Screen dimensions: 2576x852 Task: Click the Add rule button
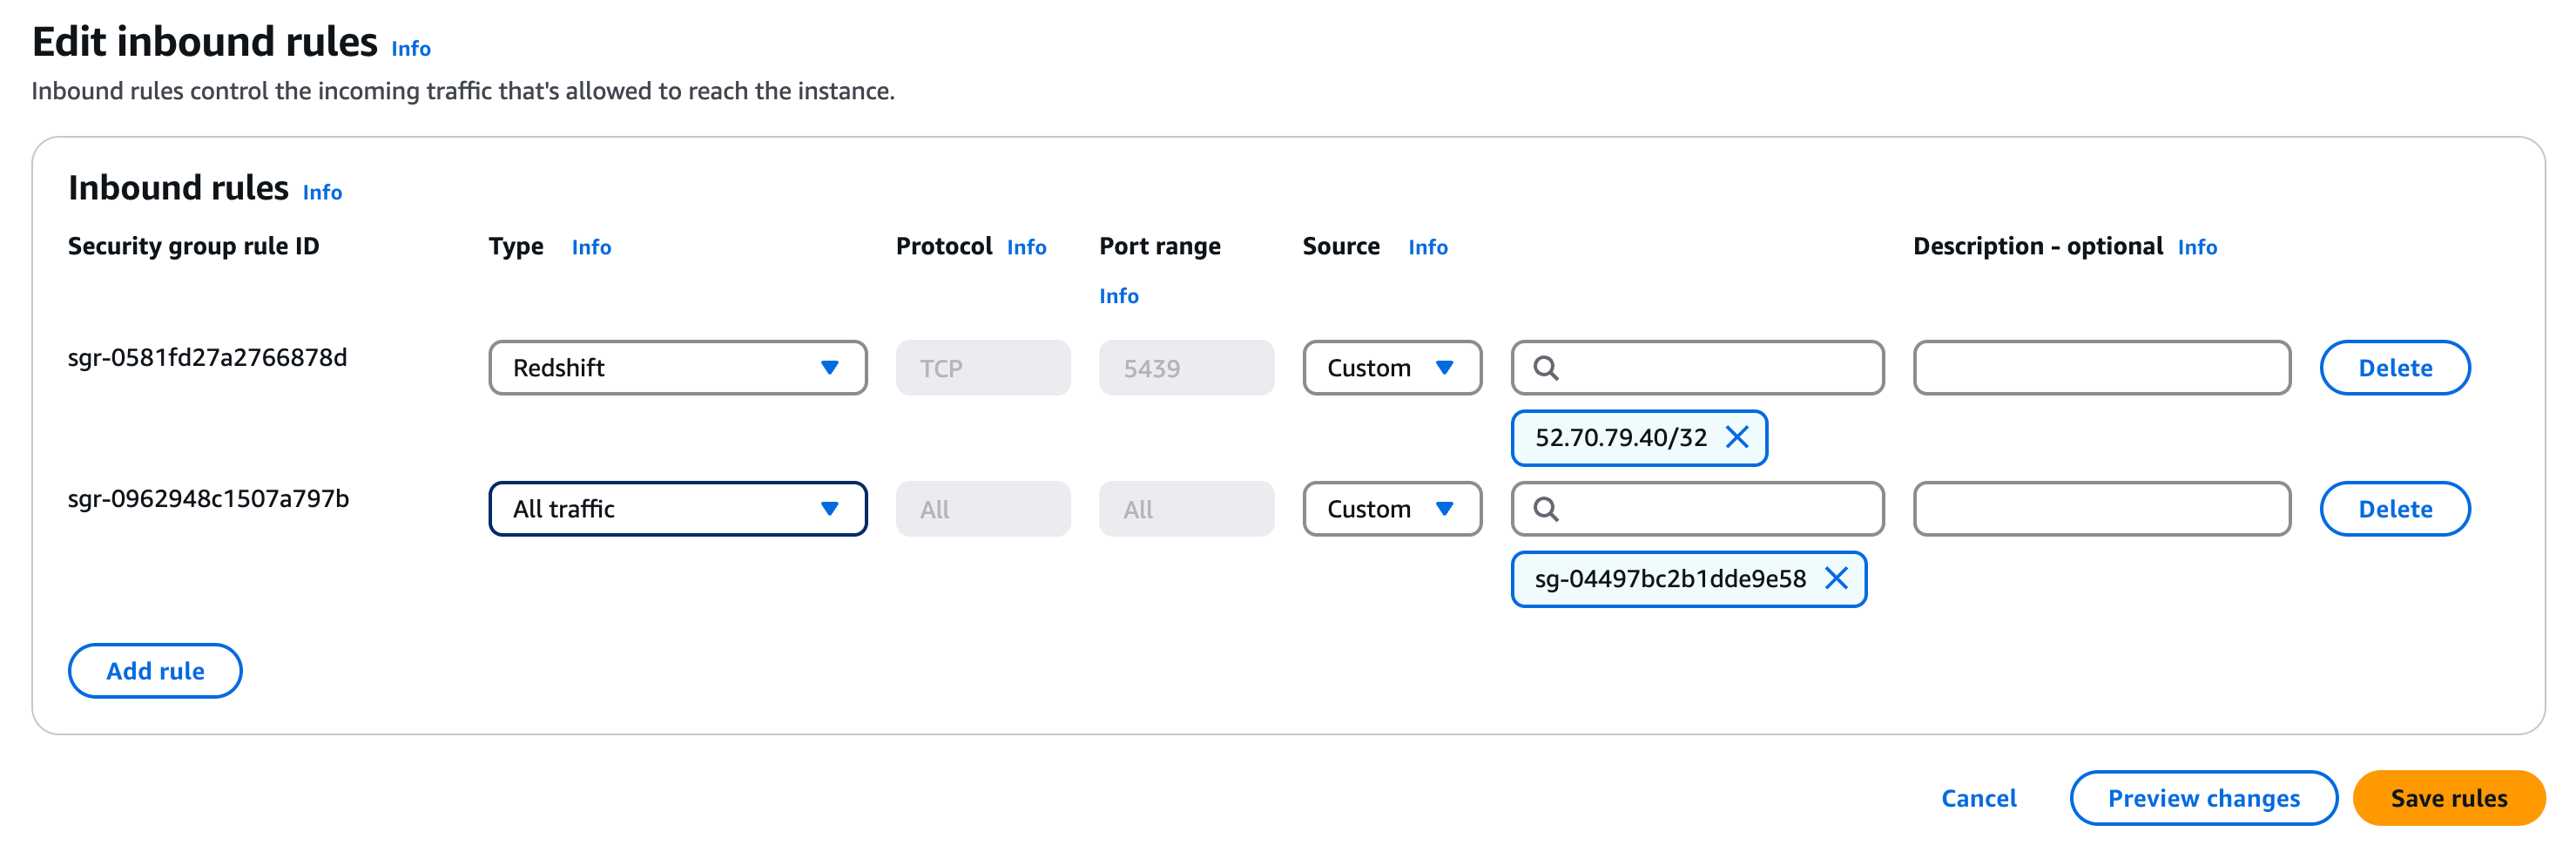tap(154, 671)
